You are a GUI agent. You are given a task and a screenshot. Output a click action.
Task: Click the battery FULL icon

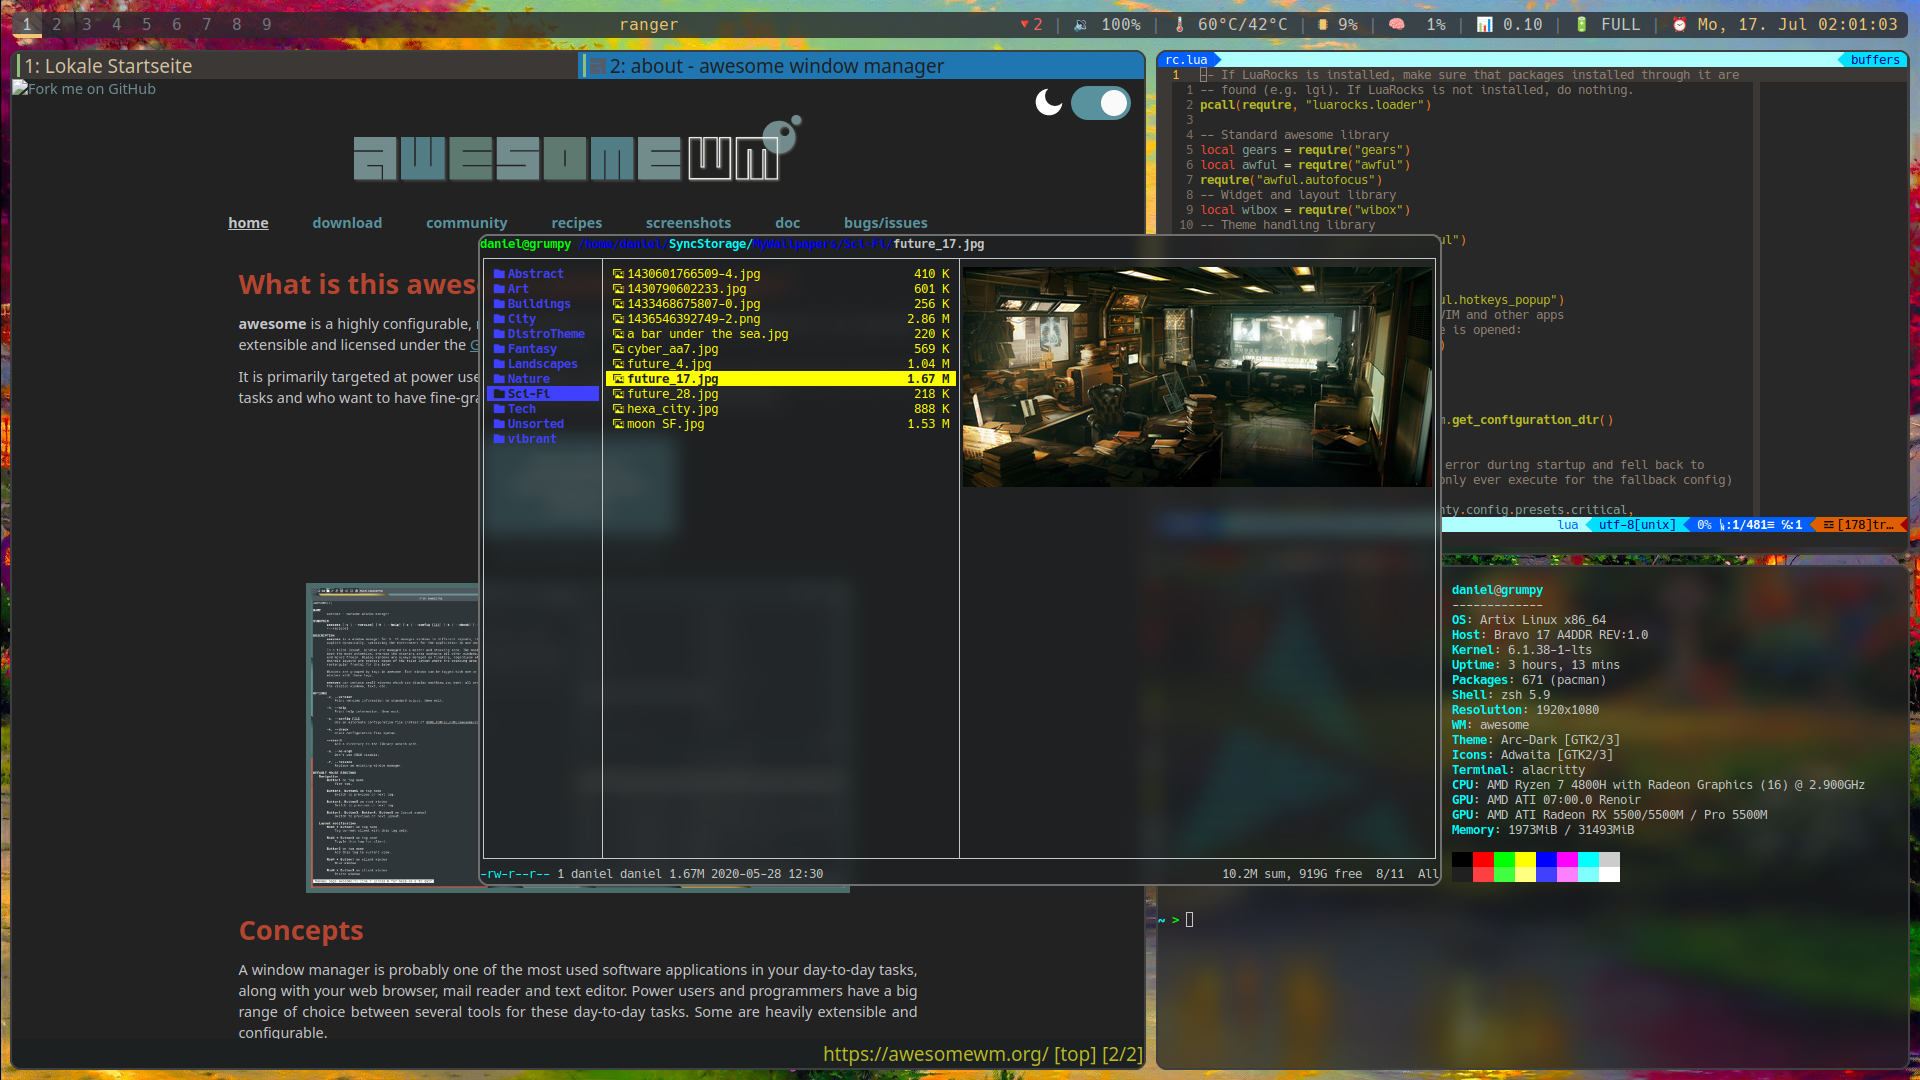(1581, 25)
